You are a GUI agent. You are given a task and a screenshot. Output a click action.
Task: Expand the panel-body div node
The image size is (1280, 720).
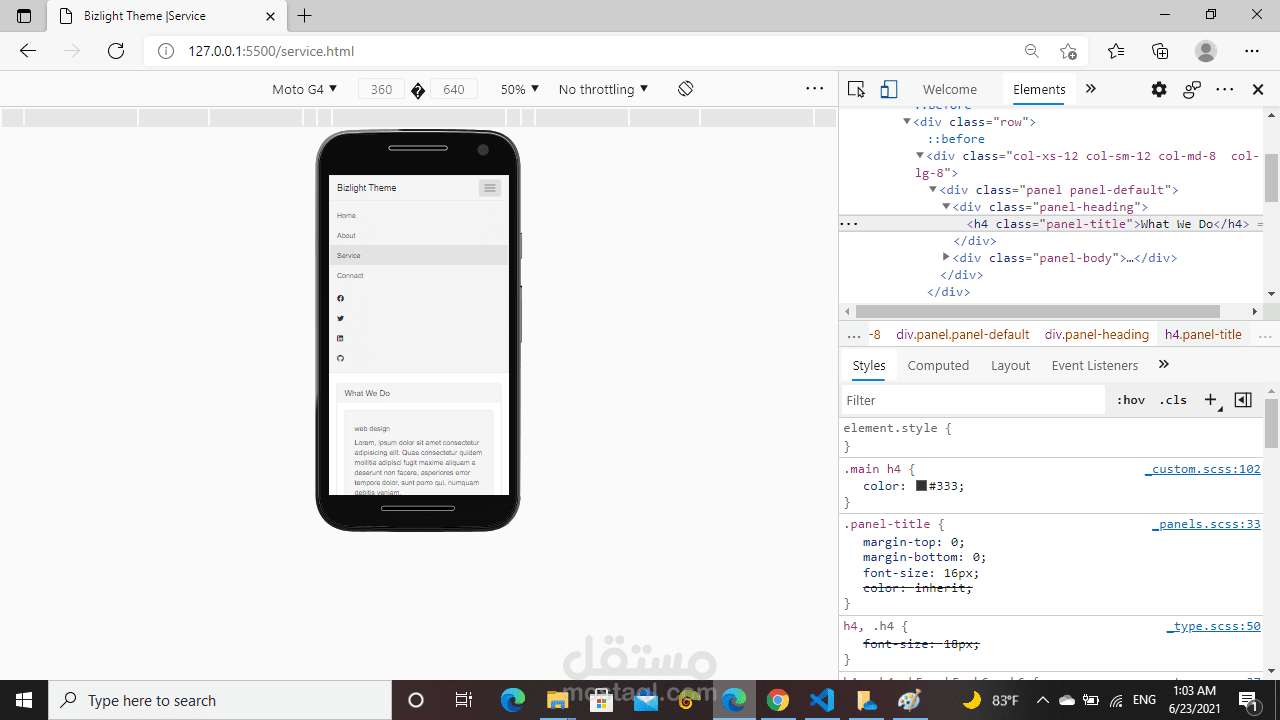click(x=946, y=258)
